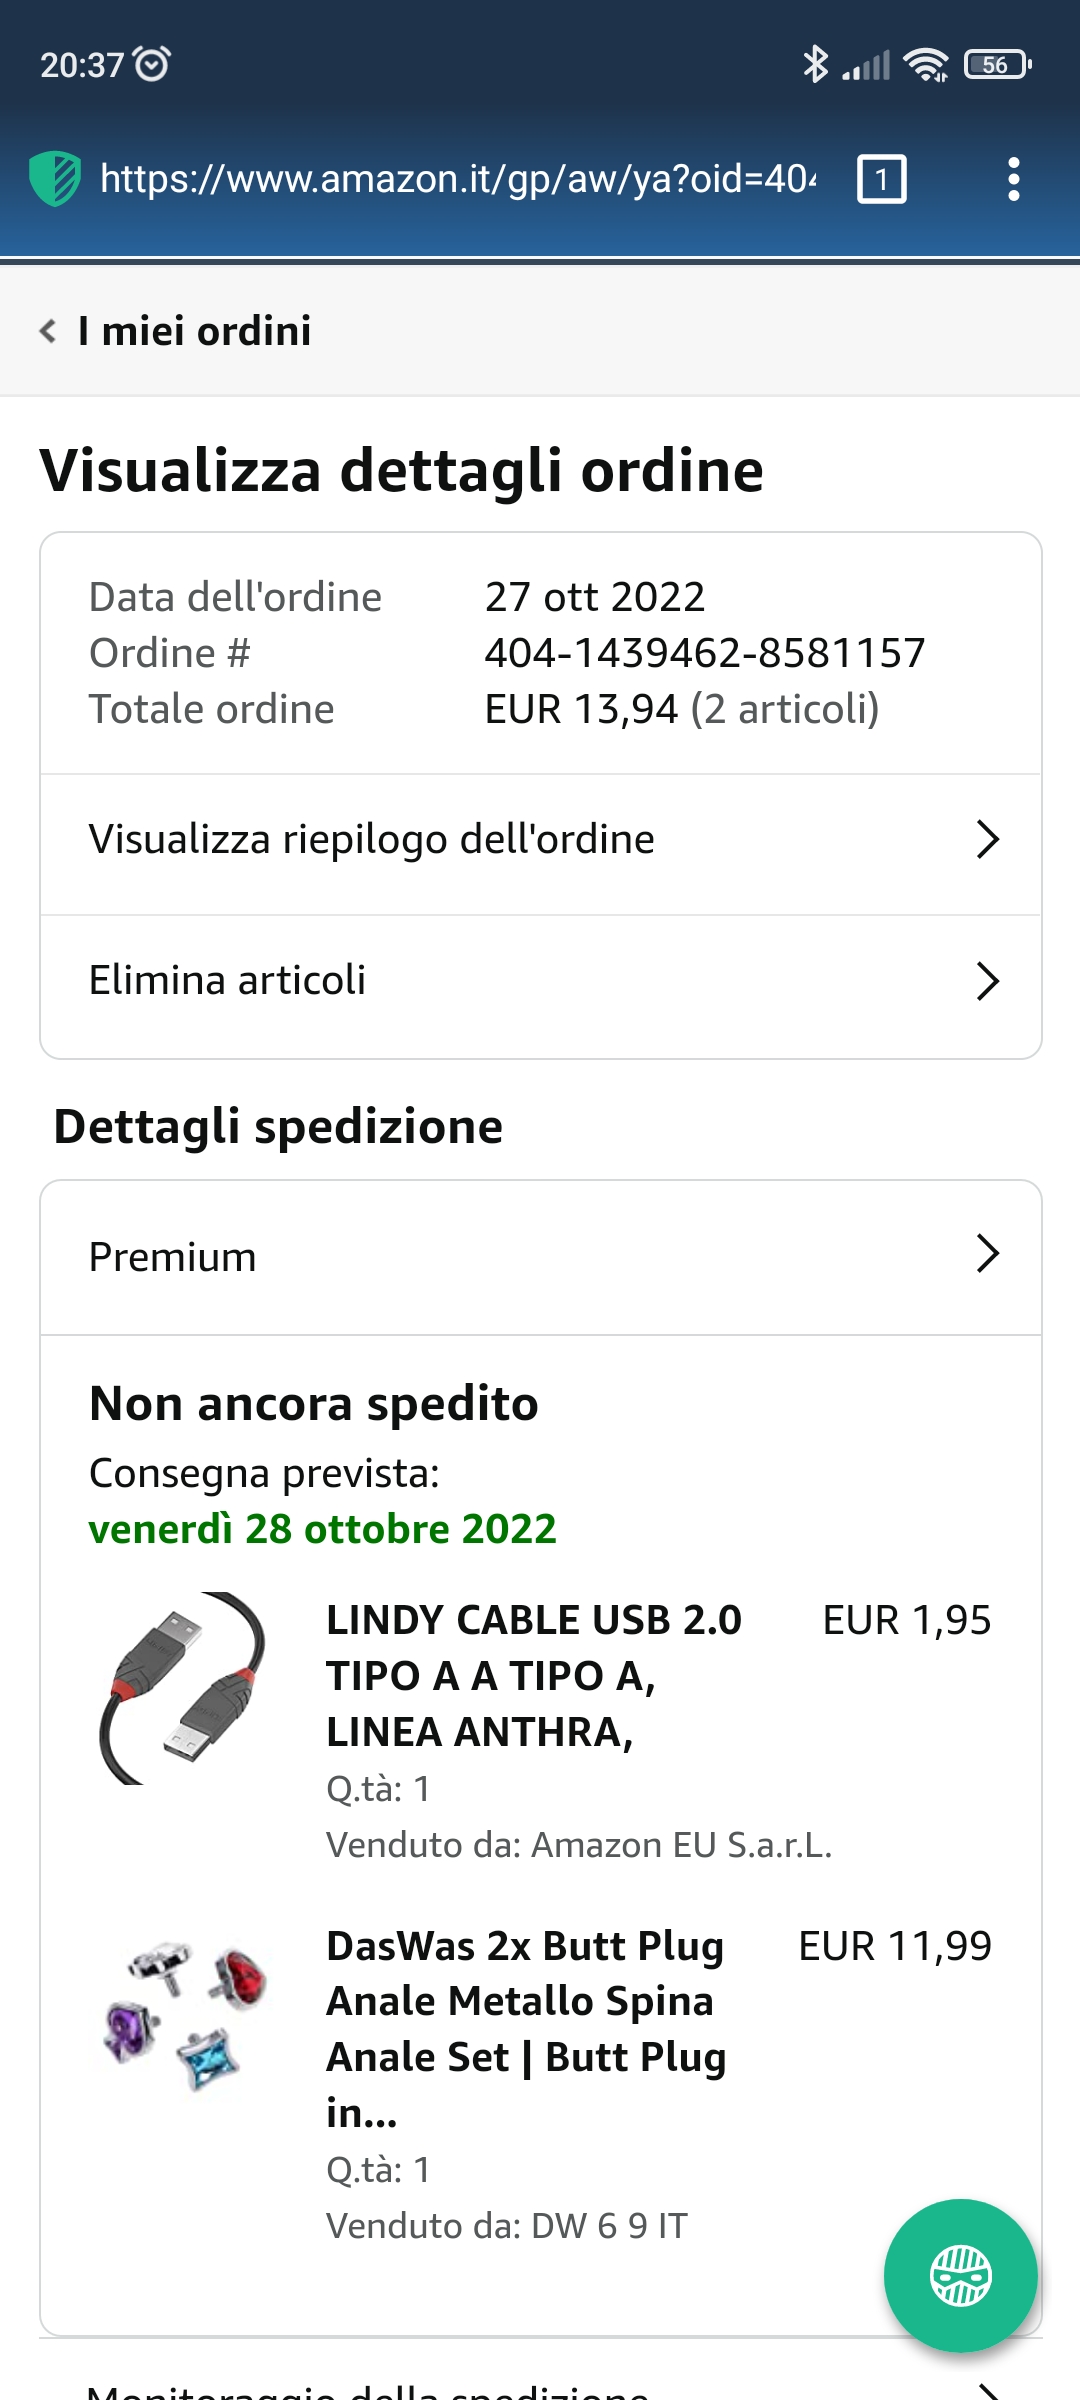Tap the Bluetooth status bar icon
Image resolution: width=1080 pixels, height=2400 pixels.
(815, 65)
